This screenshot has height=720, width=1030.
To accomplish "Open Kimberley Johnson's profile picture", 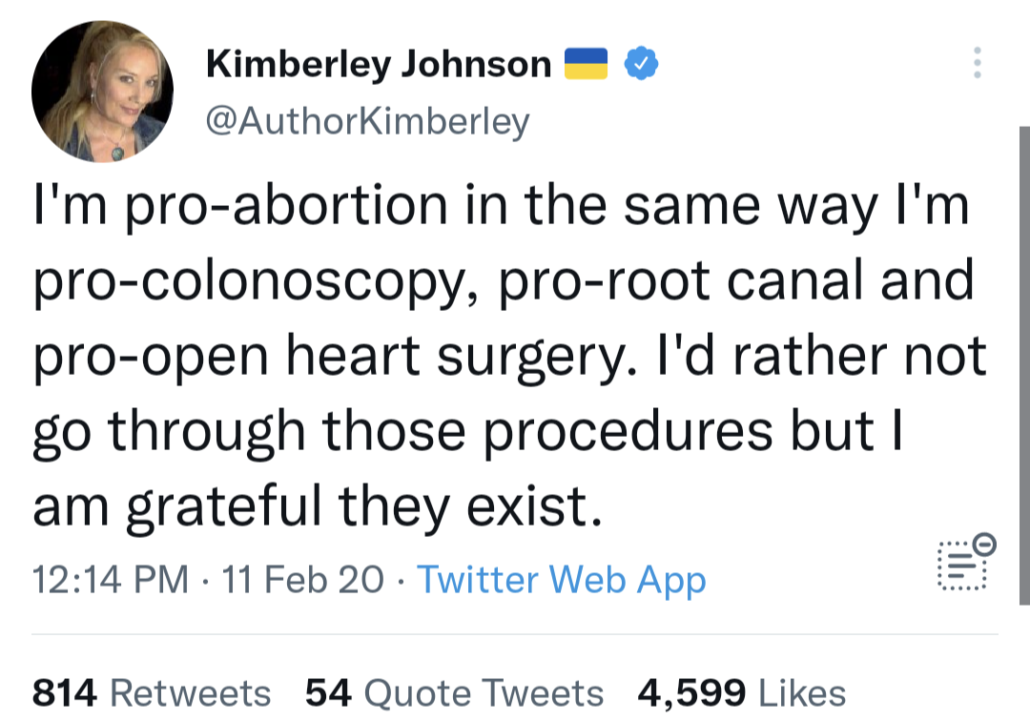I will point(102,91).
